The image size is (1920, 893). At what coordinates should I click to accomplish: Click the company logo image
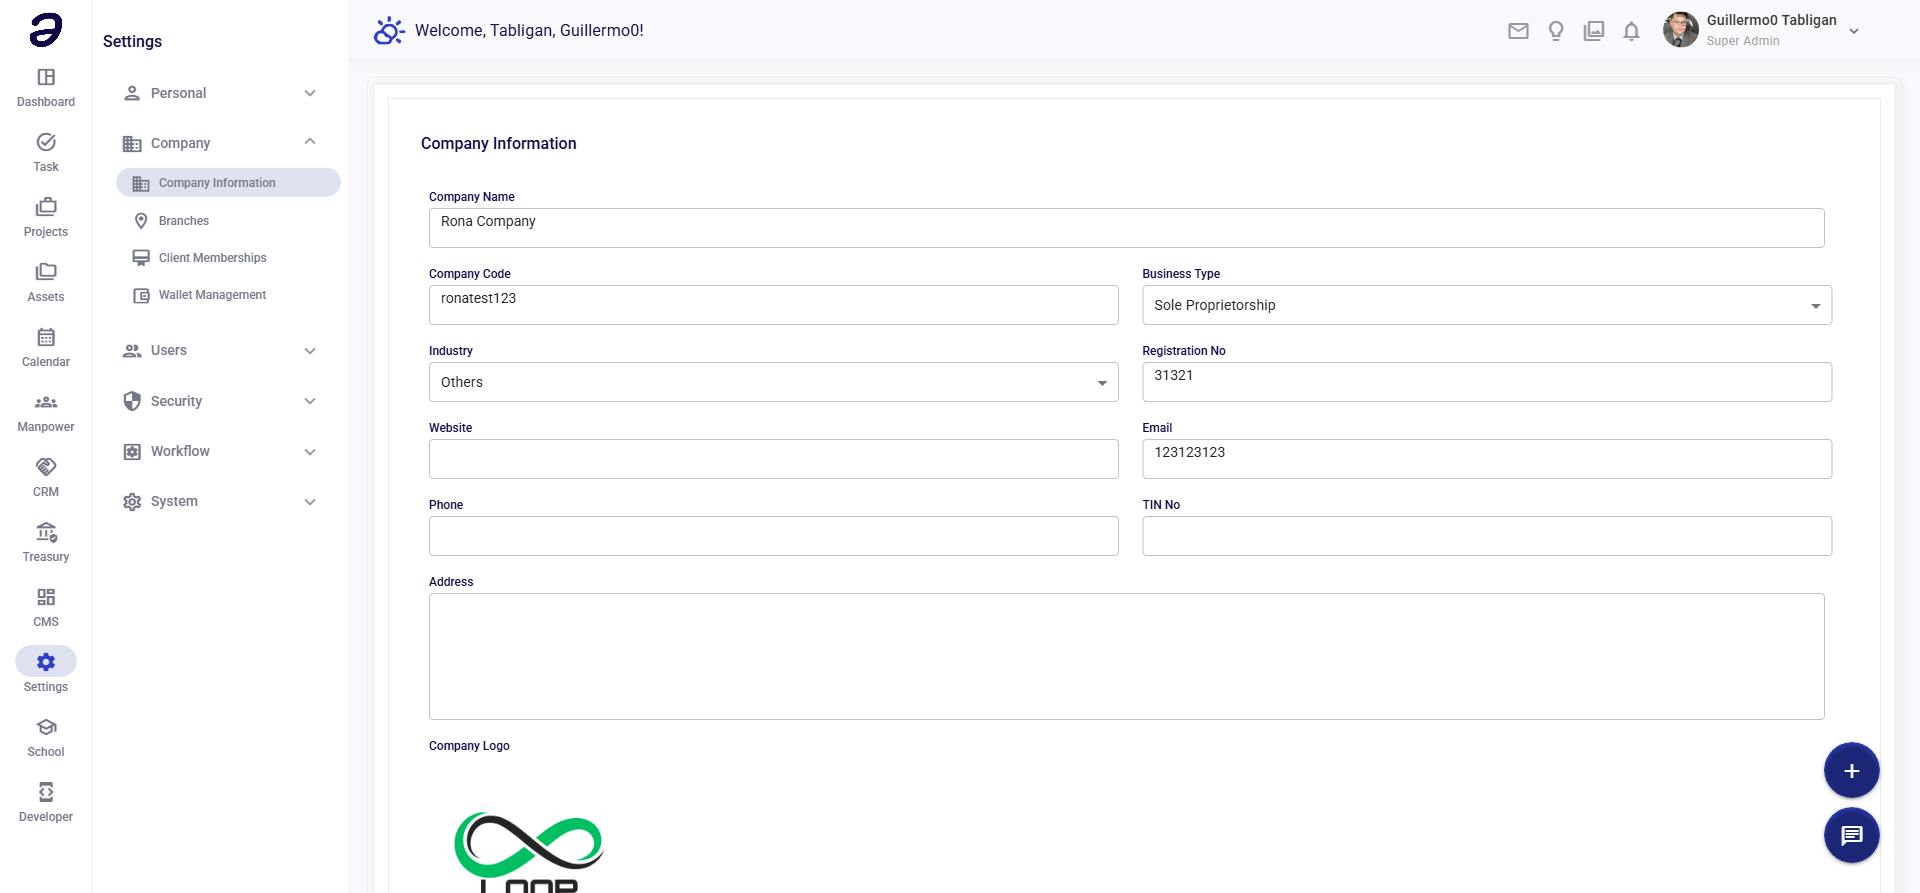(529, 851)
